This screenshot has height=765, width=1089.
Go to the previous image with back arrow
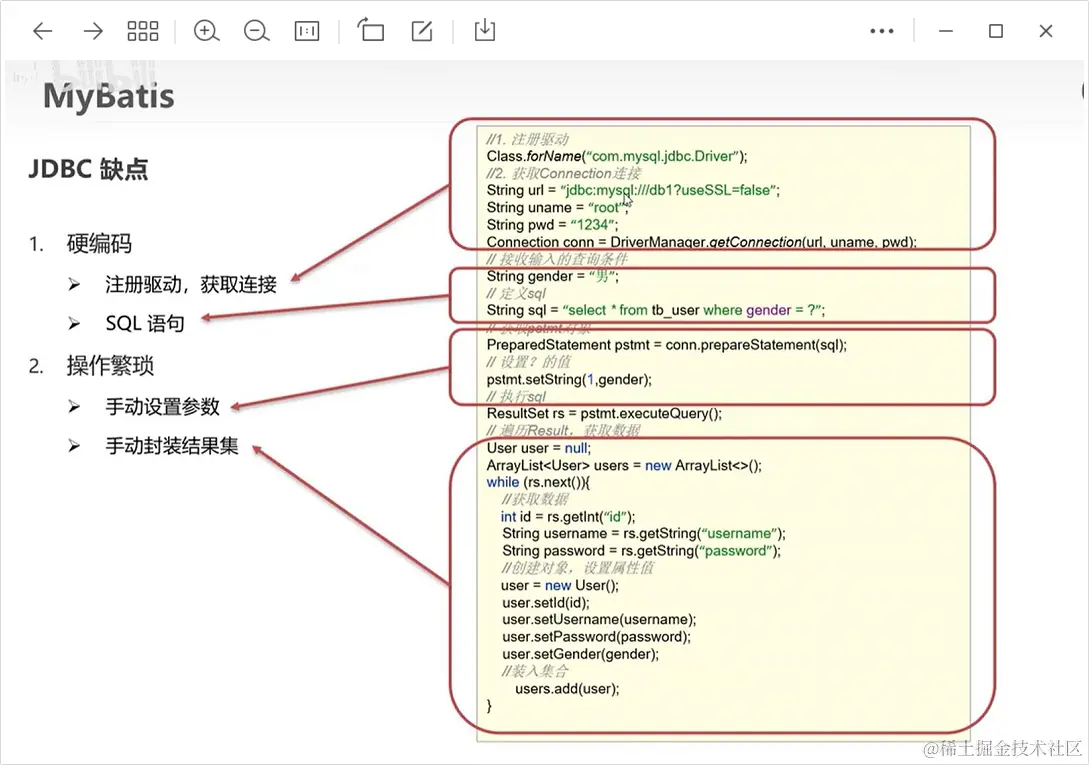click(x=43, y=31)
